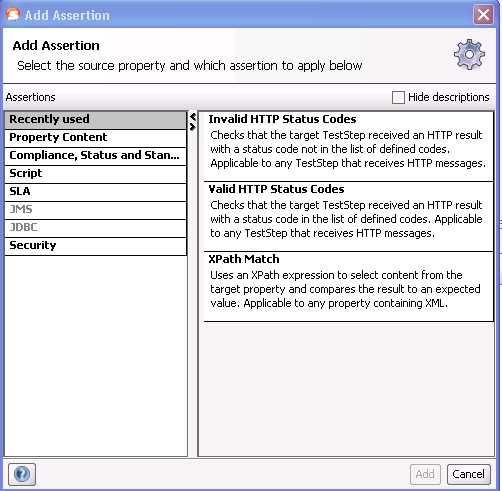Image resolution: width=502 pixels, height=491 pixels.
Task: Select the Recently used category
Action: click(96, 120)
